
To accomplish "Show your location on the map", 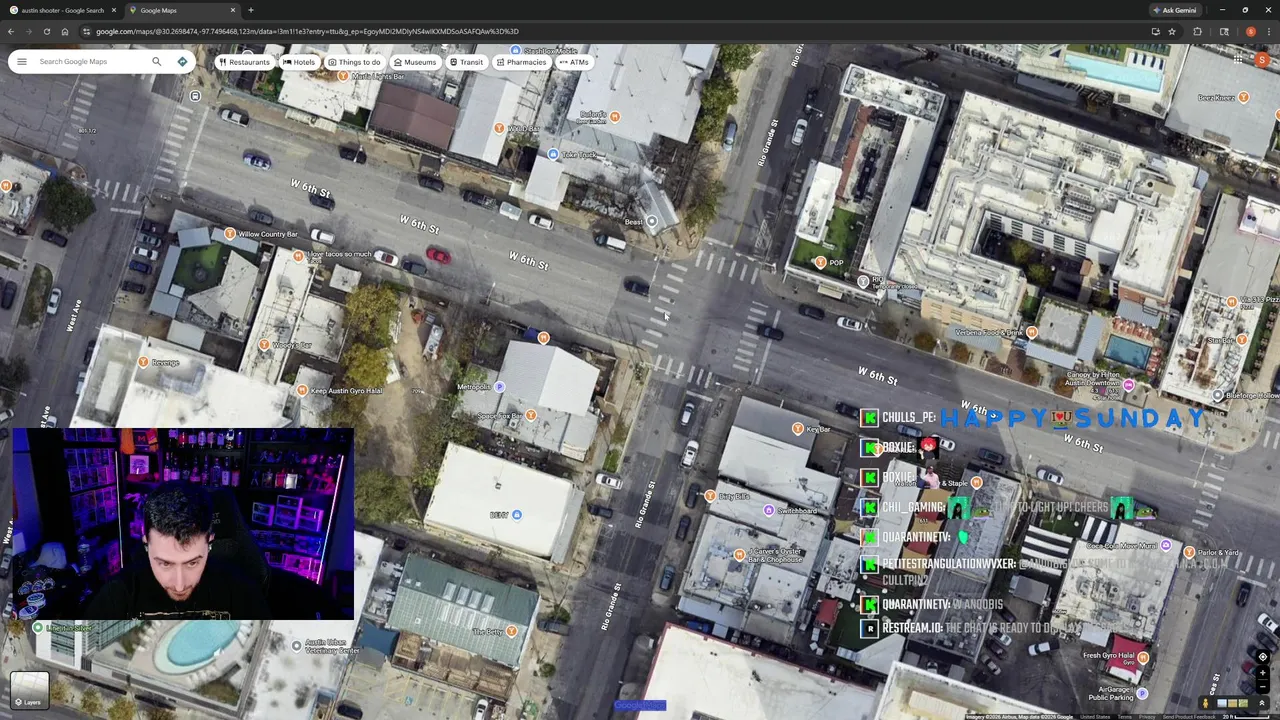I will click(x=1263, y=657).
